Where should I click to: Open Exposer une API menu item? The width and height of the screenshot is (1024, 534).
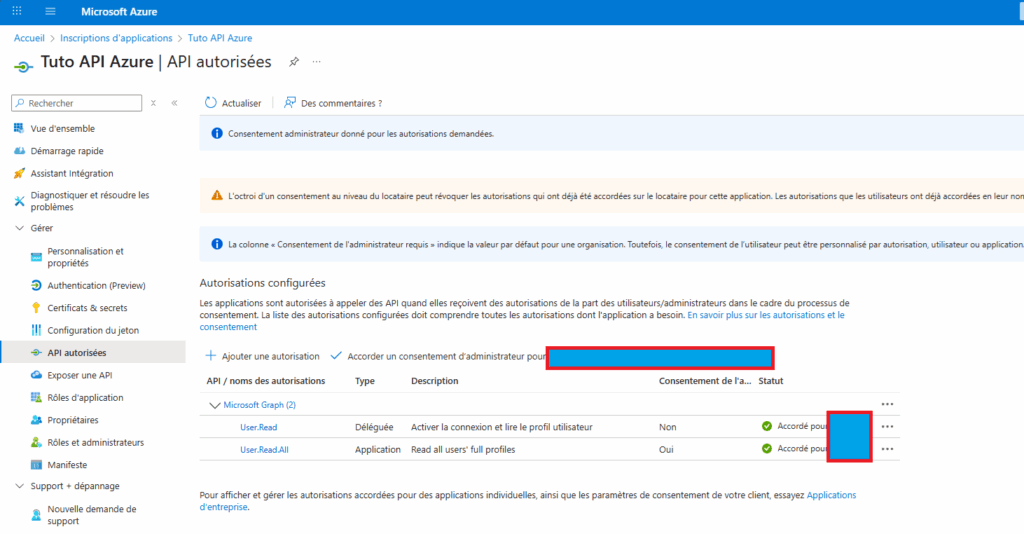point(80,375)
